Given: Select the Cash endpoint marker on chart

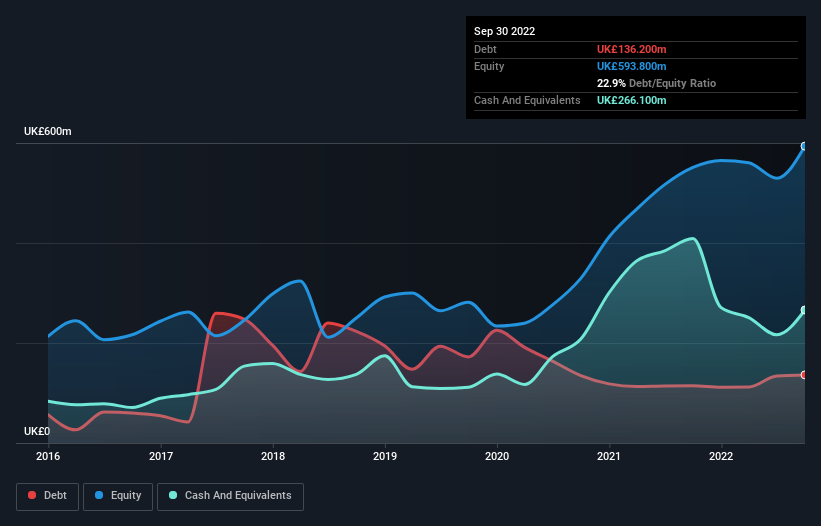Looking at the screenshot, I should 804,310.
